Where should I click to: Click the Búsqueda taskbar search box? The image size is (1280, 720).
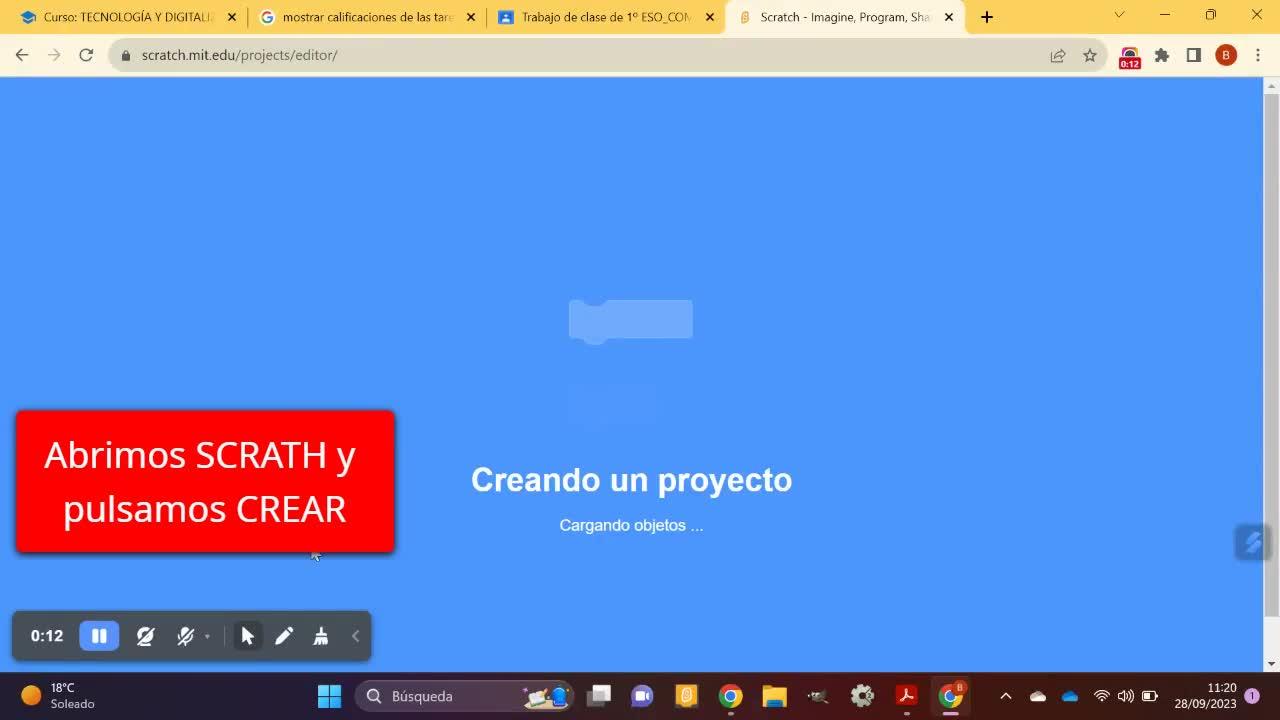[x=465, y=696]
